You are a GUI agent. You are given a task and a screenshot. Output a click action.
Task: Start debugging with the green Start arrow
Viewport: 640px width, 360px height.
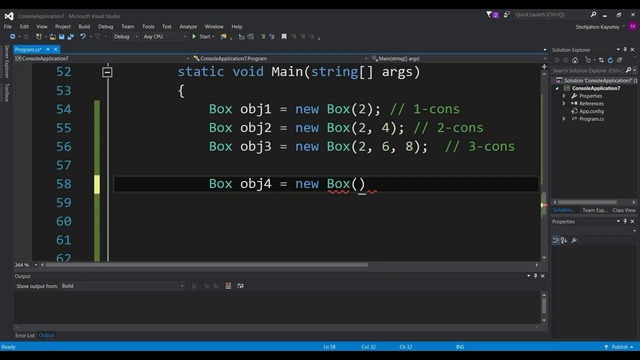pyautogui.click(x=194, y=37)
